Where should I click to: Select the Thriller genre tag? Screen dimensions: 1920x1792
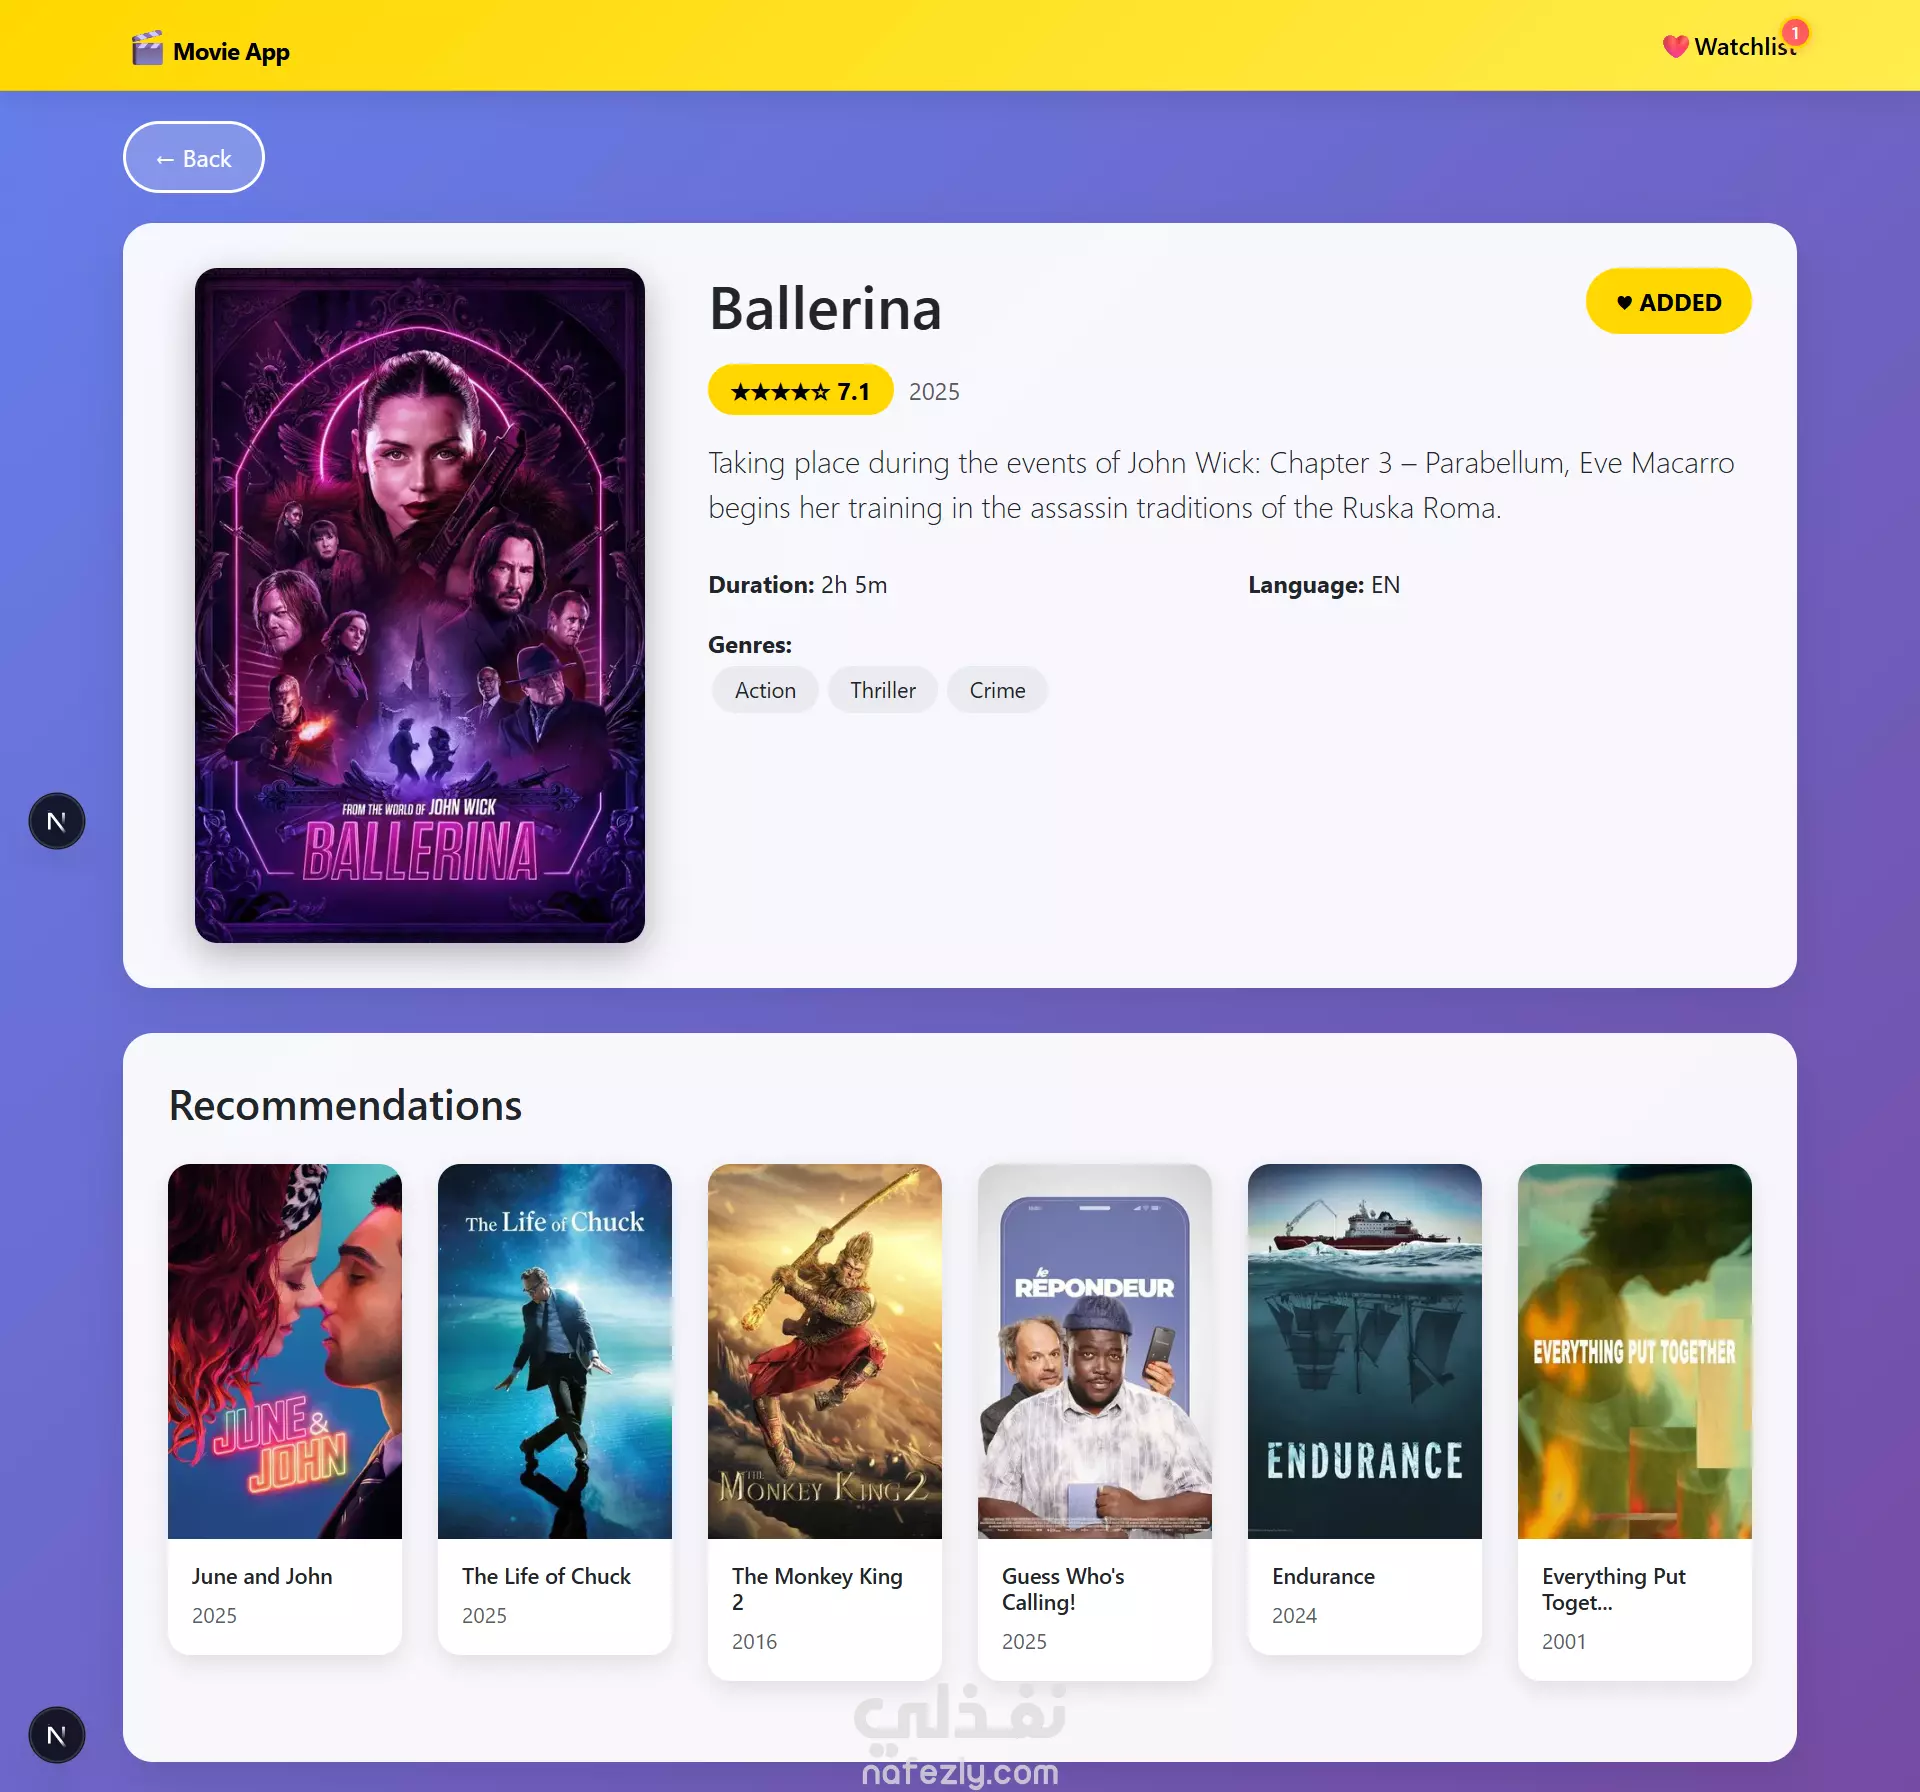(883, 690)
